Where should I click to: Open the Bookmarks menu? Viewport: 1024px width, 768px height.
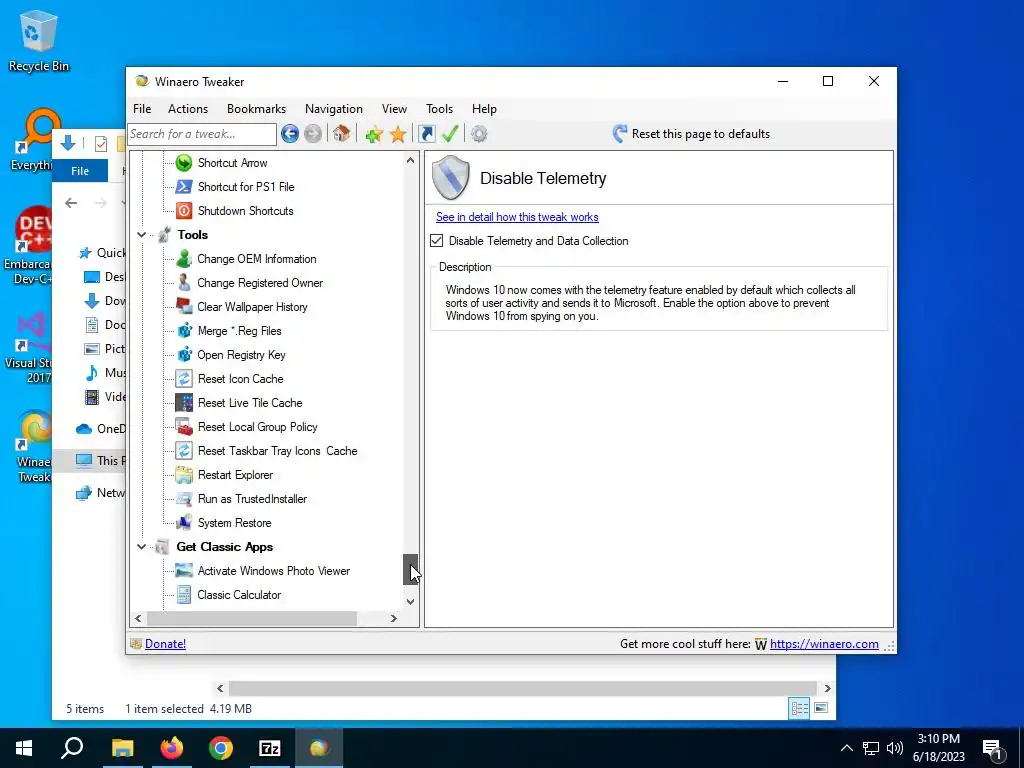click(x=256, y=109)
